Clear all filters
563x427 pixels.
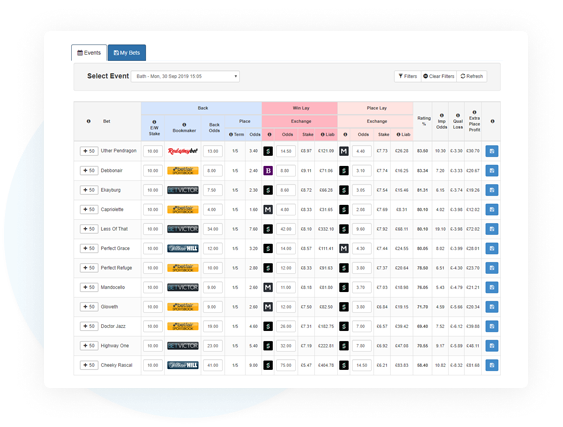click(x=438, y=76)
